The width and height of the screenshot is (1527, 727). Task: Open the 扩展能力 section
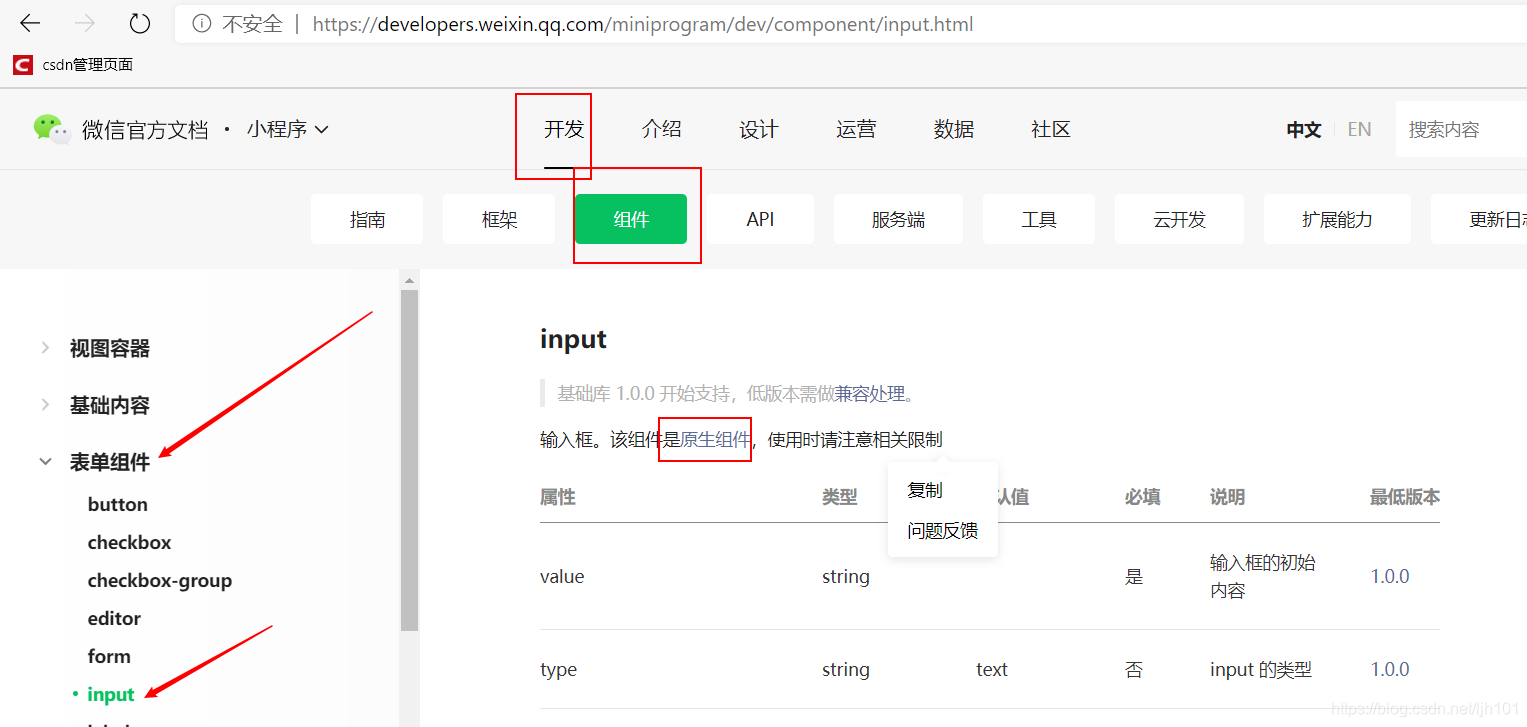pyautogui.click(x=1337, y=219)
